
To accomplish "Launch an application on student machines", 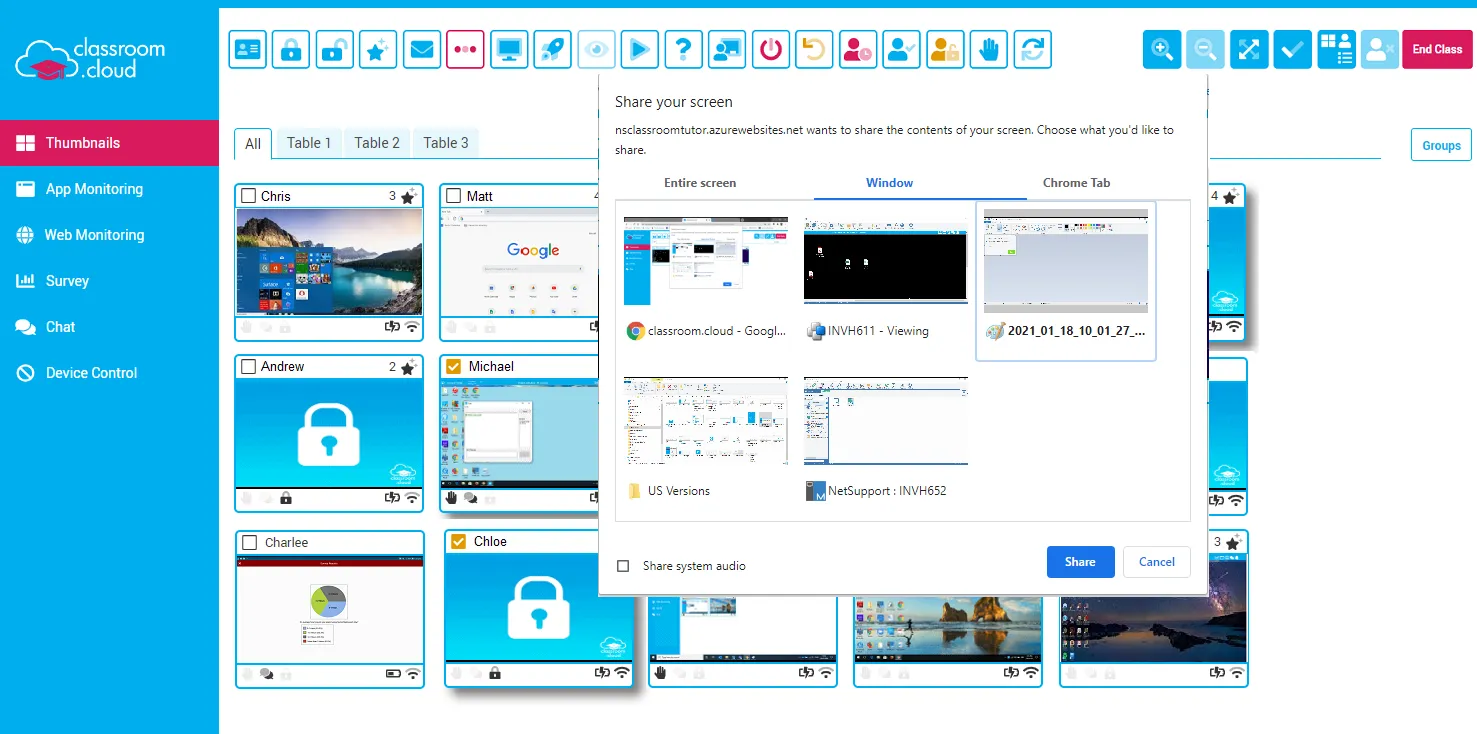I will pos(552,49).
